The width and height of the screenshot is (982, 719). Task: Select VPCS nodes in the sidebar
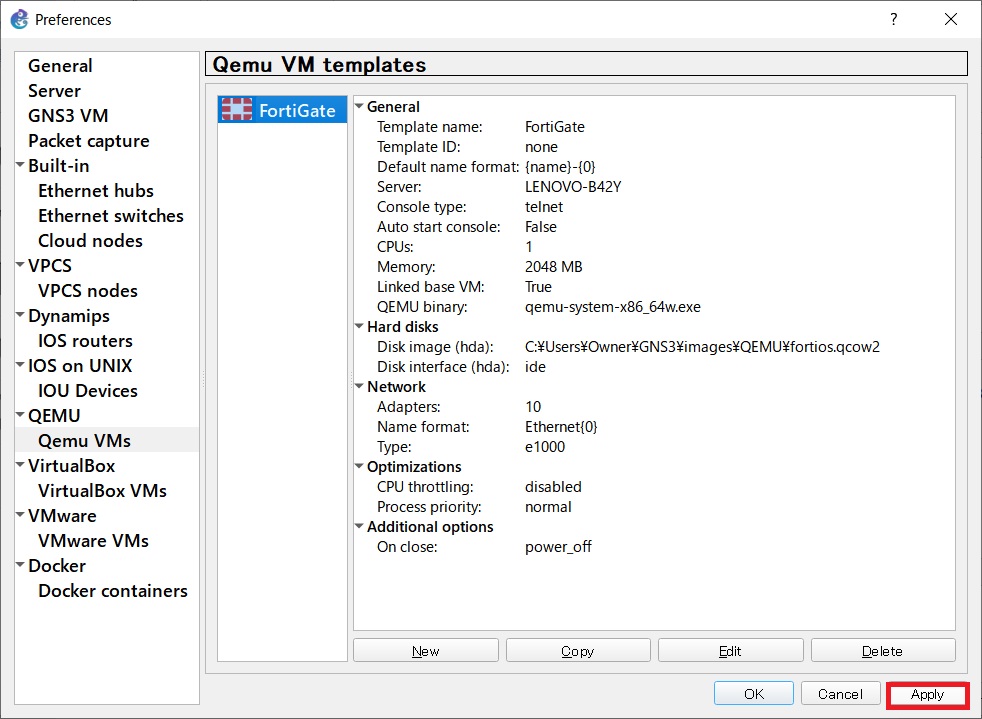click(88, 291)
